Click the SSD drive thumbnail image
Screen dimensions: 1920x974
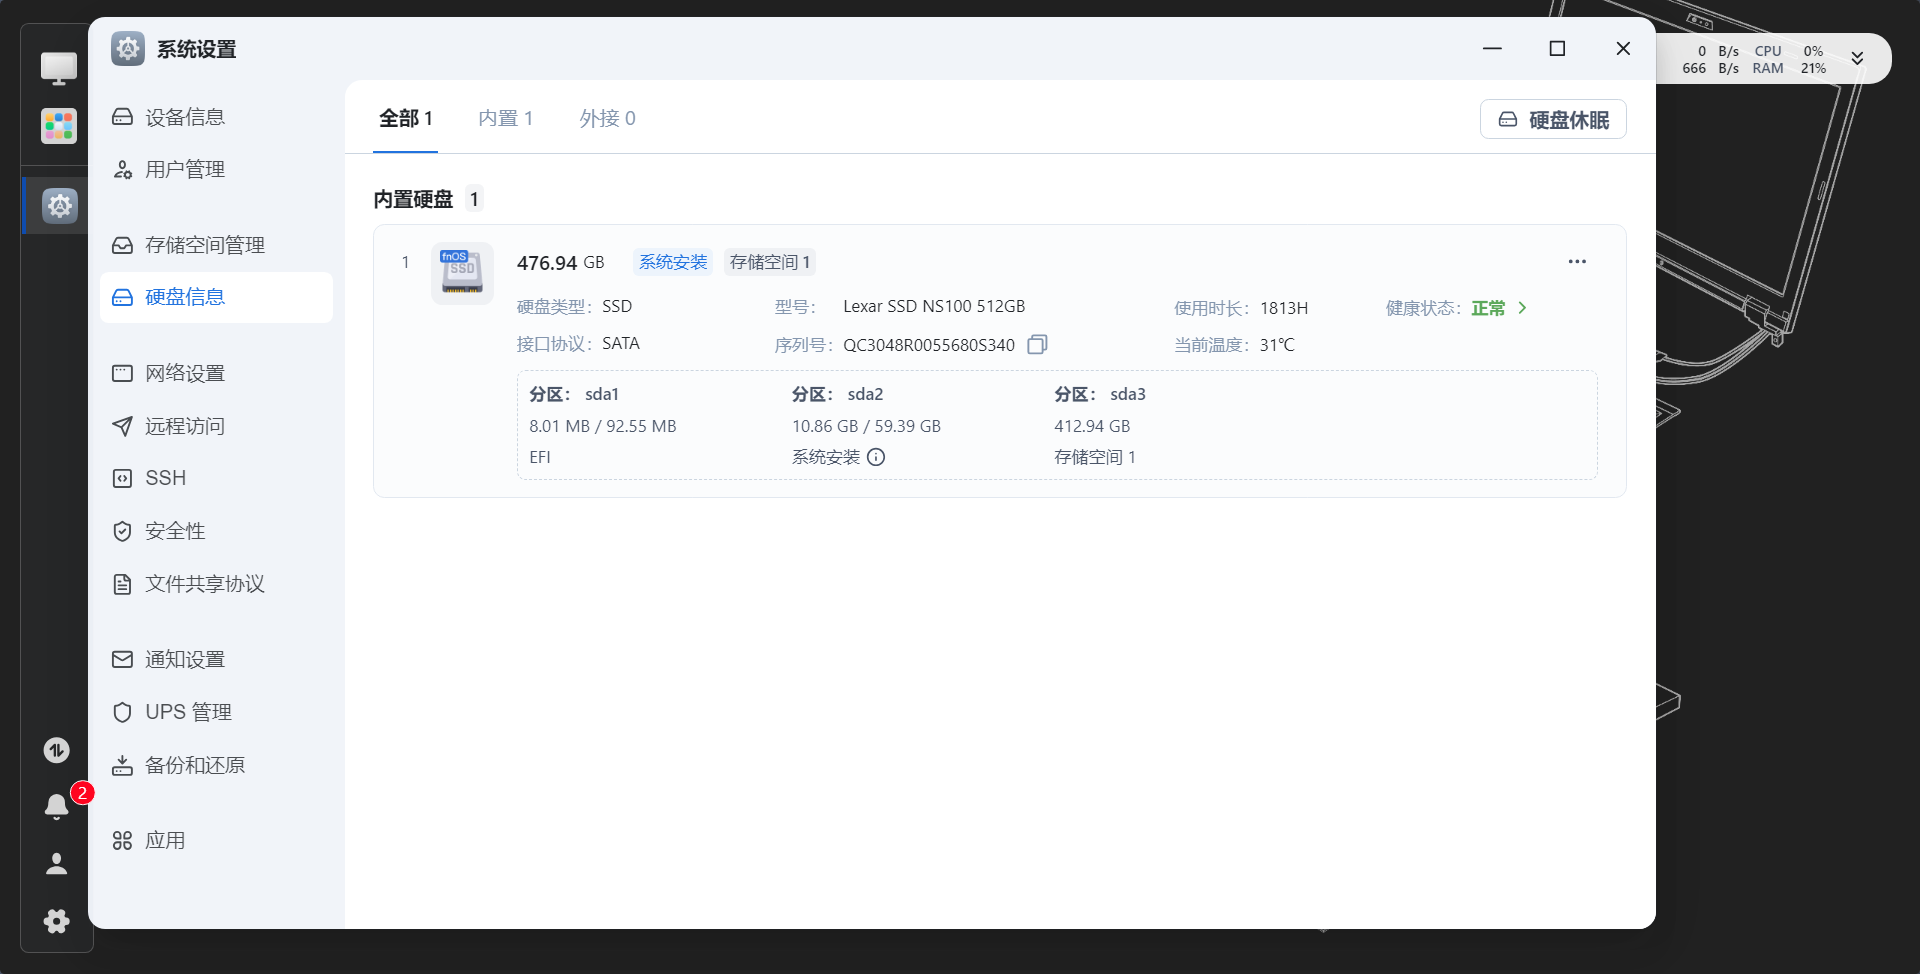click(462, 272)
